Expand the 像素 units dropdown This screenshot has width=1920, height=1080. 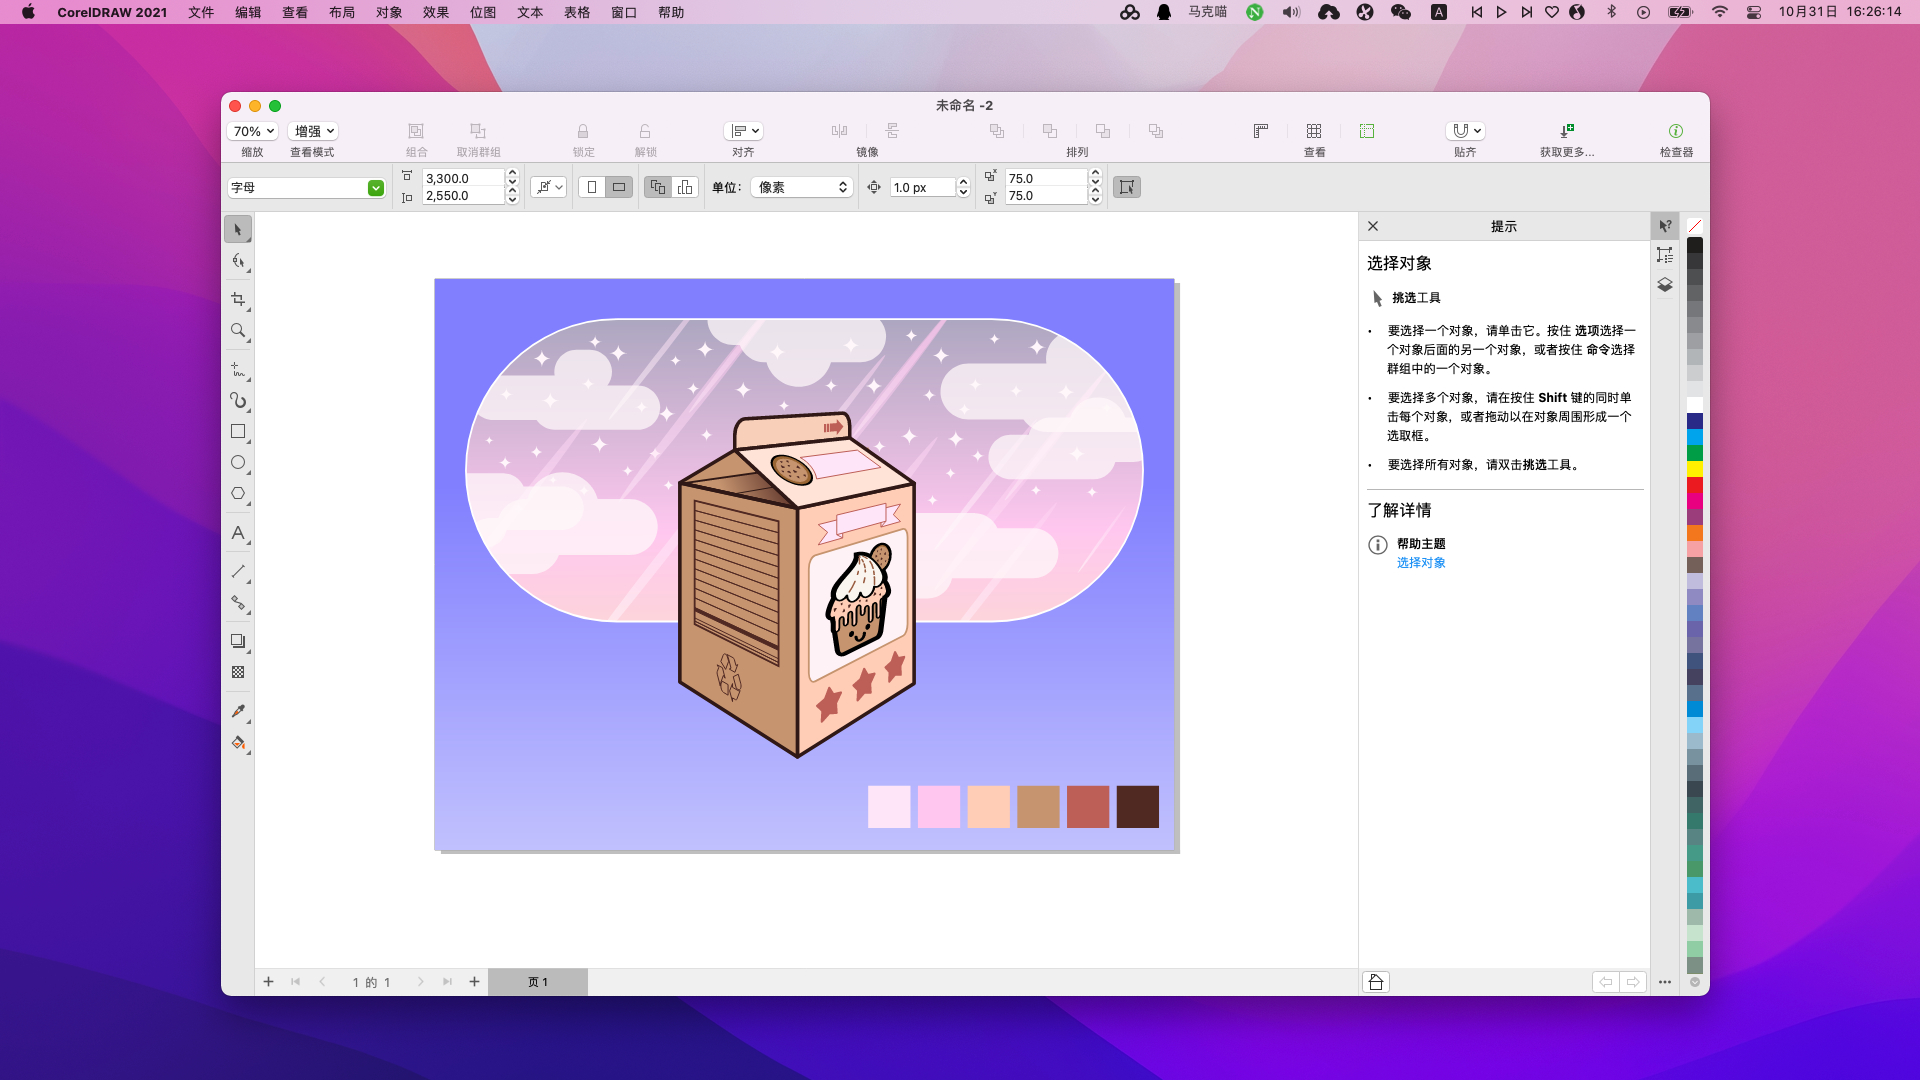click(801, 187)
